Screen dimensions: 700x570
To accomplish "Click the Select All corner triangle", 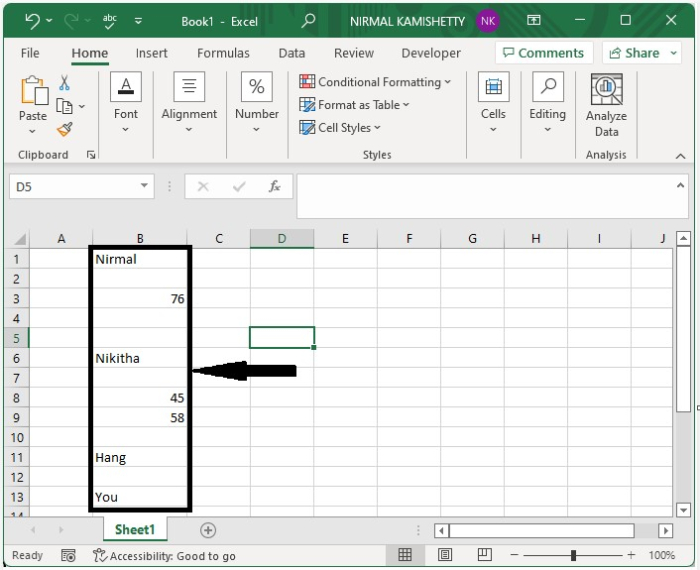I will (20, 239).
